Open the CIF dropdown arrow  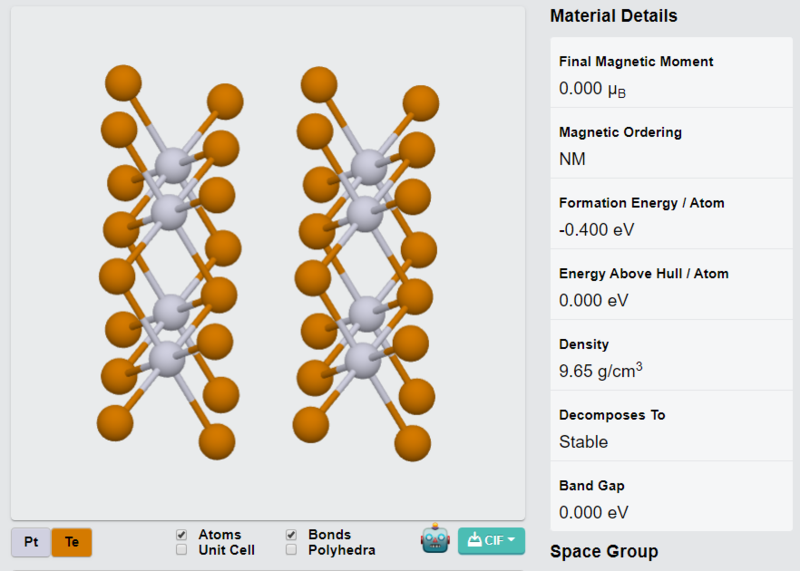[512, 540]
